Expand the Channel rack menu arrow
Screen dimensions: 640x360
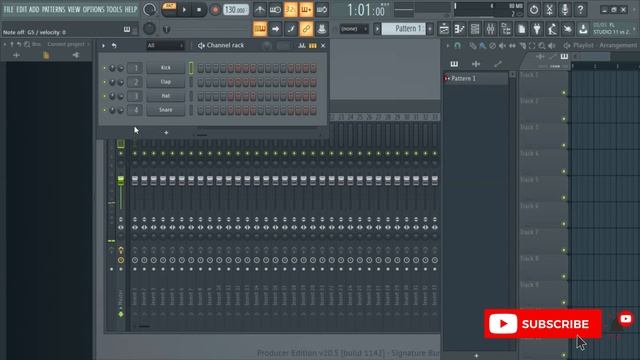point(103,46)
